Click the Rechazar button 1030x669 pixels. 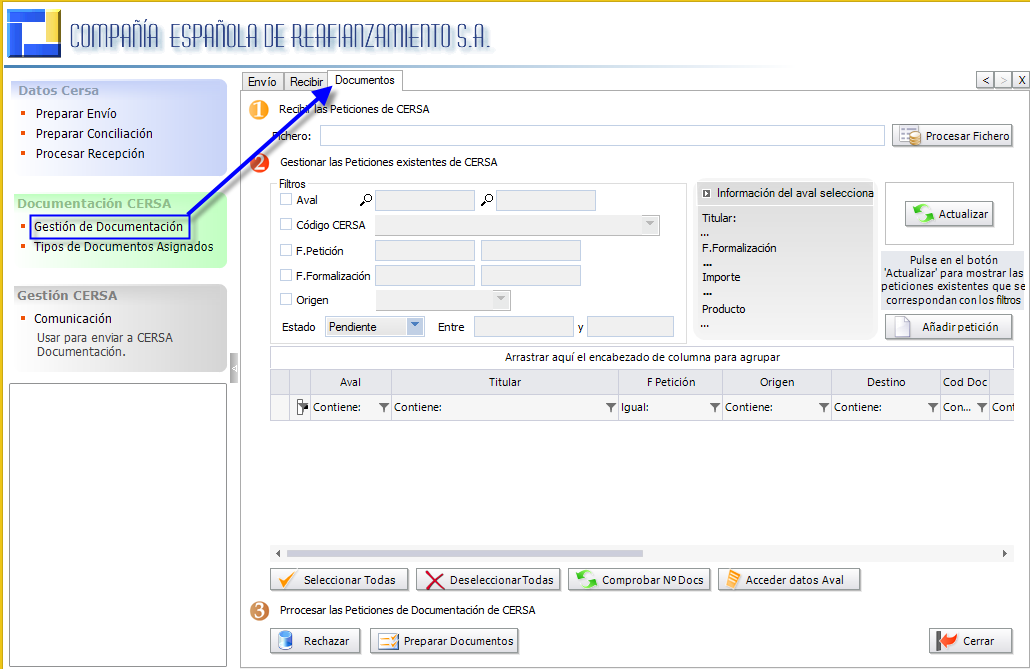pyautogui.click(x=315, y=641)
